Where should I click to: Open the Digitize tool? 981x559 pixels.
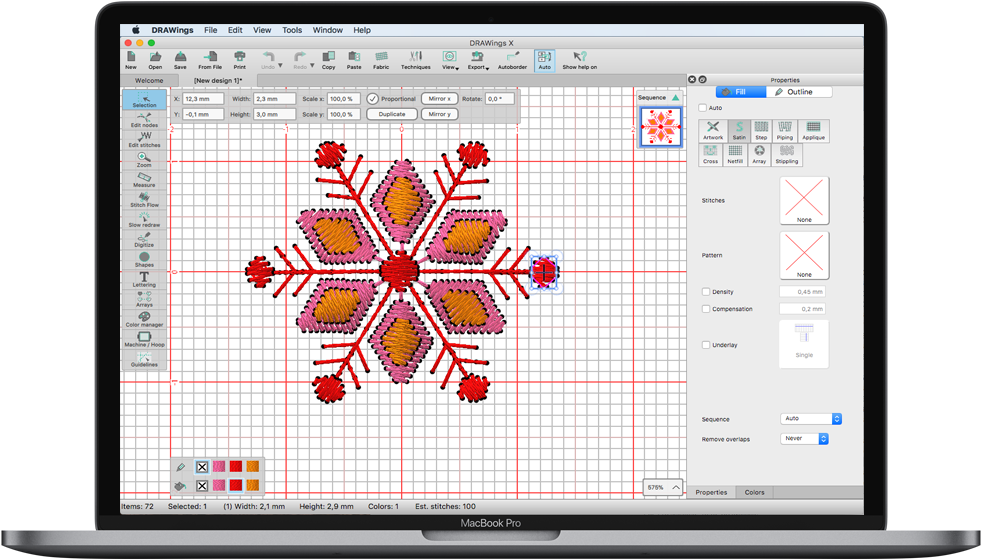144,240
